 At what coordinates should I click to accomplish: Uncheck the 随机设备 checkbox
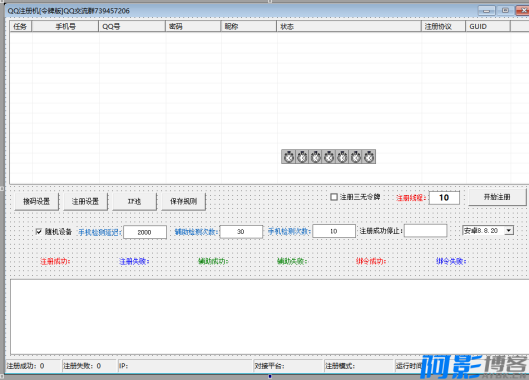pyautogui.click(x=39, y=232)
